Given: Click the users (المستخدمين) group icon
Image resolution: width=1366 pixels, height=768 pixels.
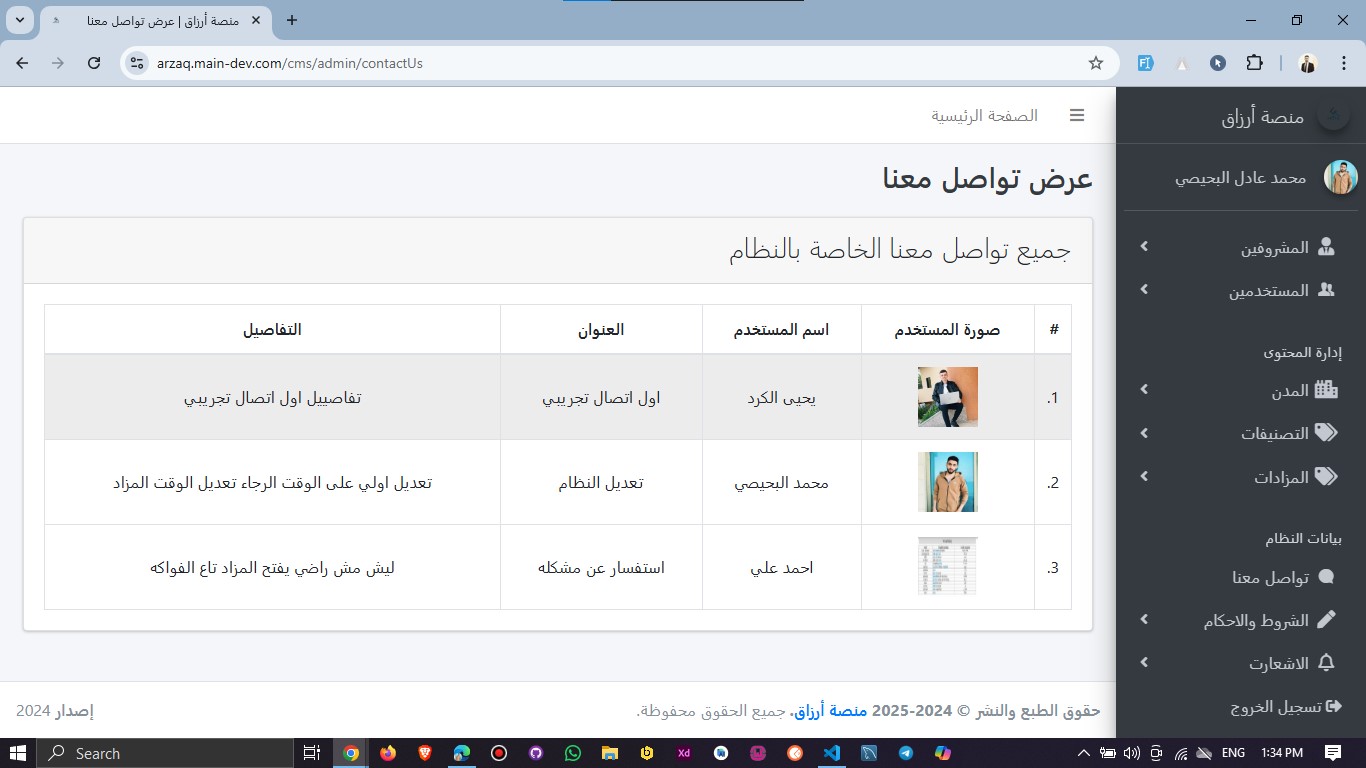Looking at the screenshot, I should (x=1326, y=290).
